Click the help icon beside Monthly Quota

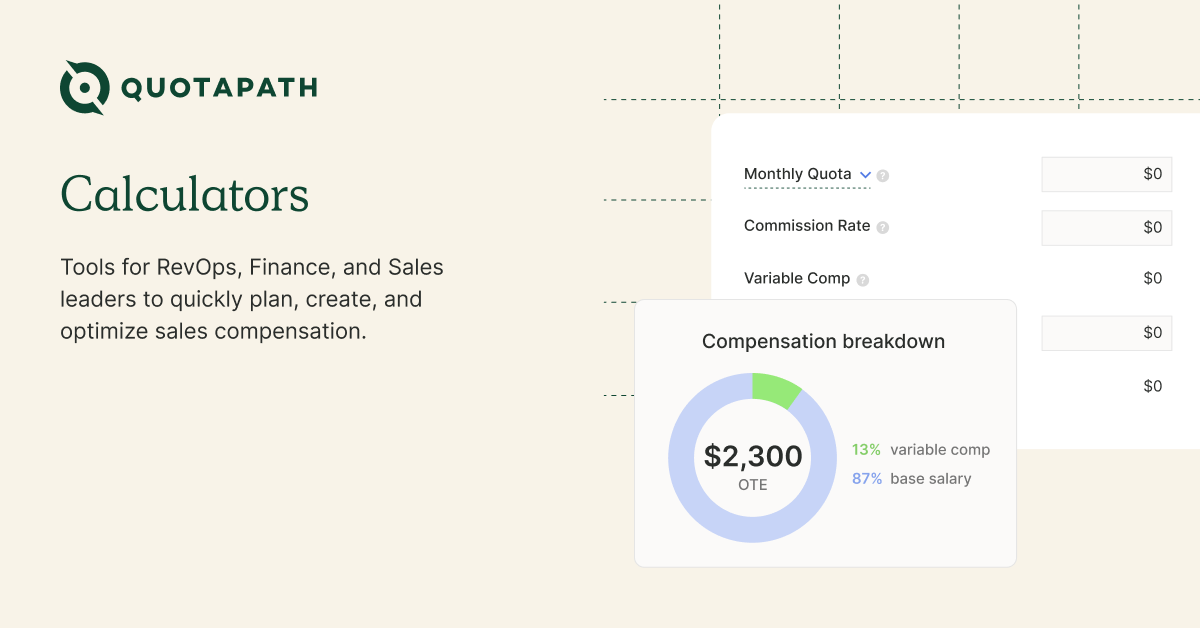[x=883, y=175]
